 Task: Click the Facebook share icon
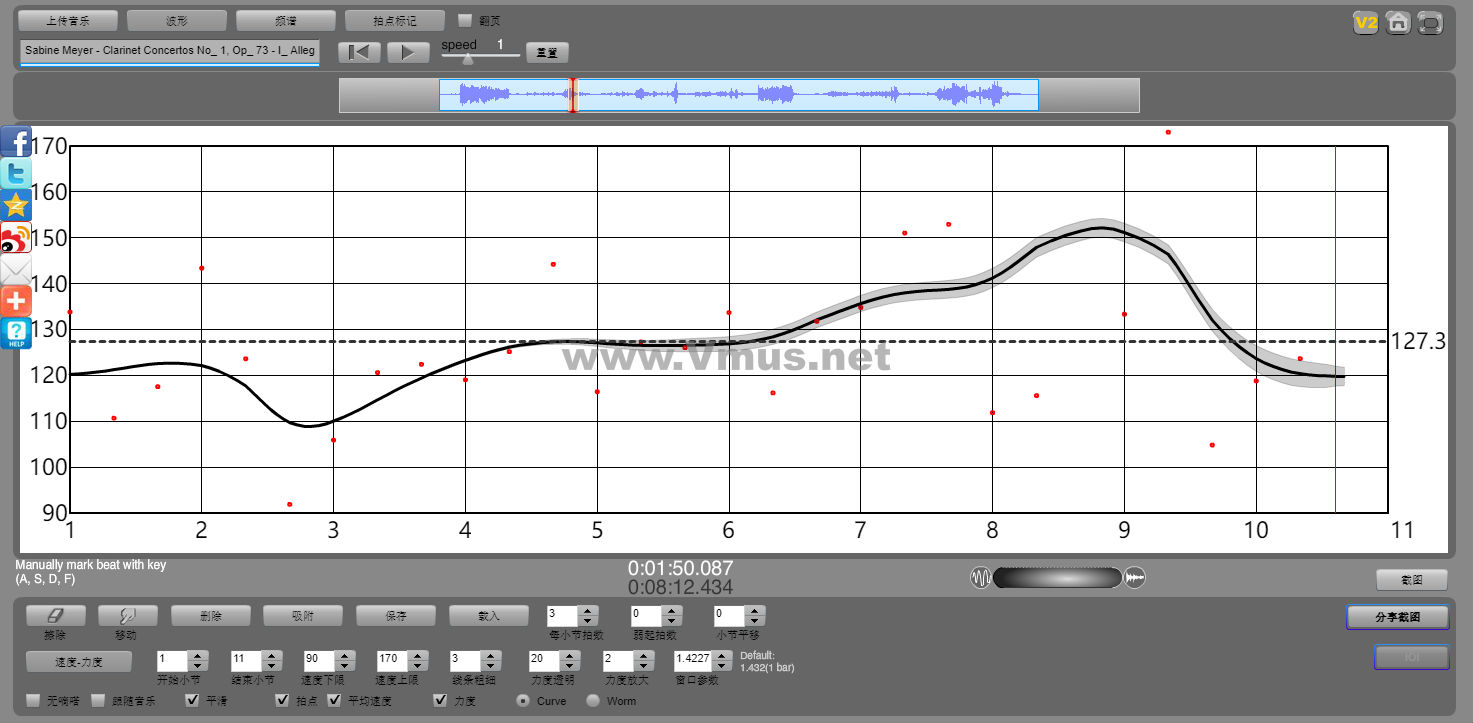pyautogui.click(x=16, y=142)
